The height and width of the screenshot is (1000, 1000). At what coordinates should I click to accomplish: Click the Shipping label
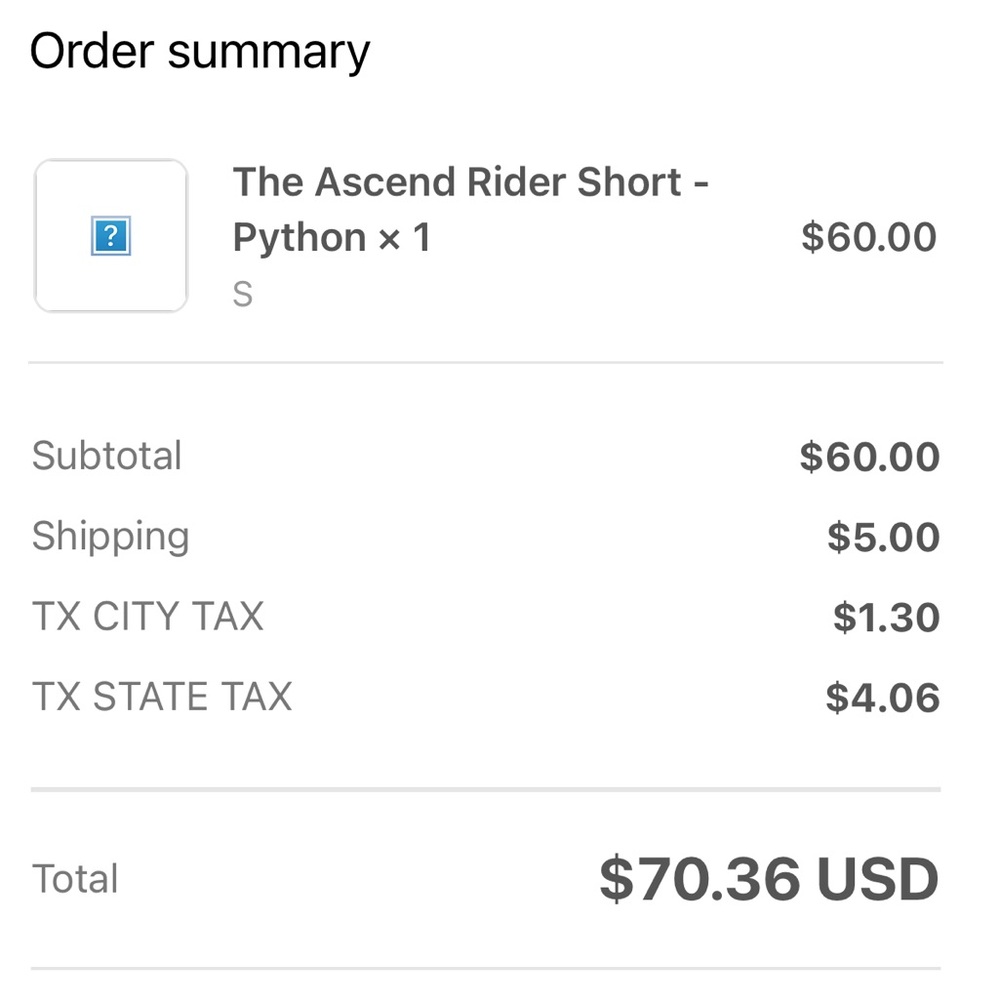(110, 536)
